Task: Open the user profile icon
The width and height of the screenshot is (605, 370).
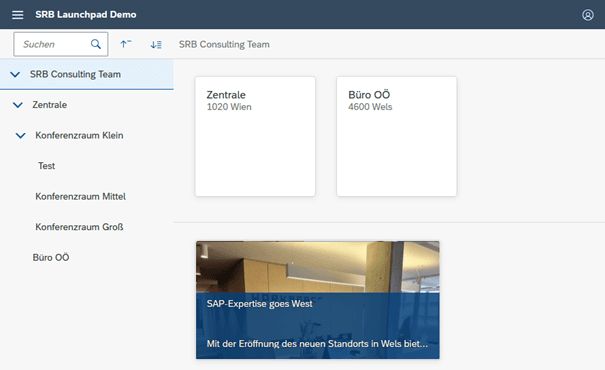Action: point(588,15)
